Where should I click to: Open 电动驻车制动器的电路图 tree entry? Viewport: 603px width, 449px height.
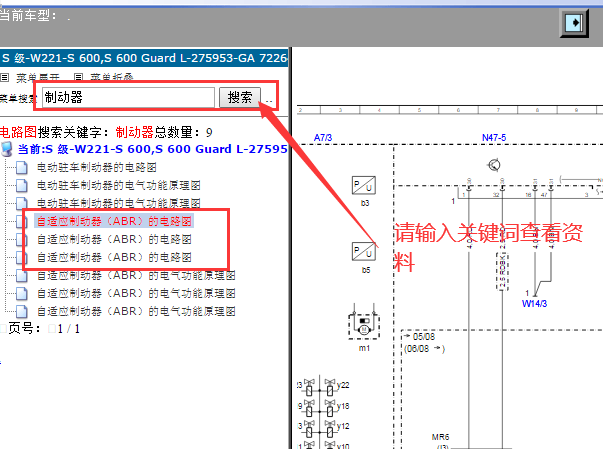pyautogui.click(x=97, y=167)
